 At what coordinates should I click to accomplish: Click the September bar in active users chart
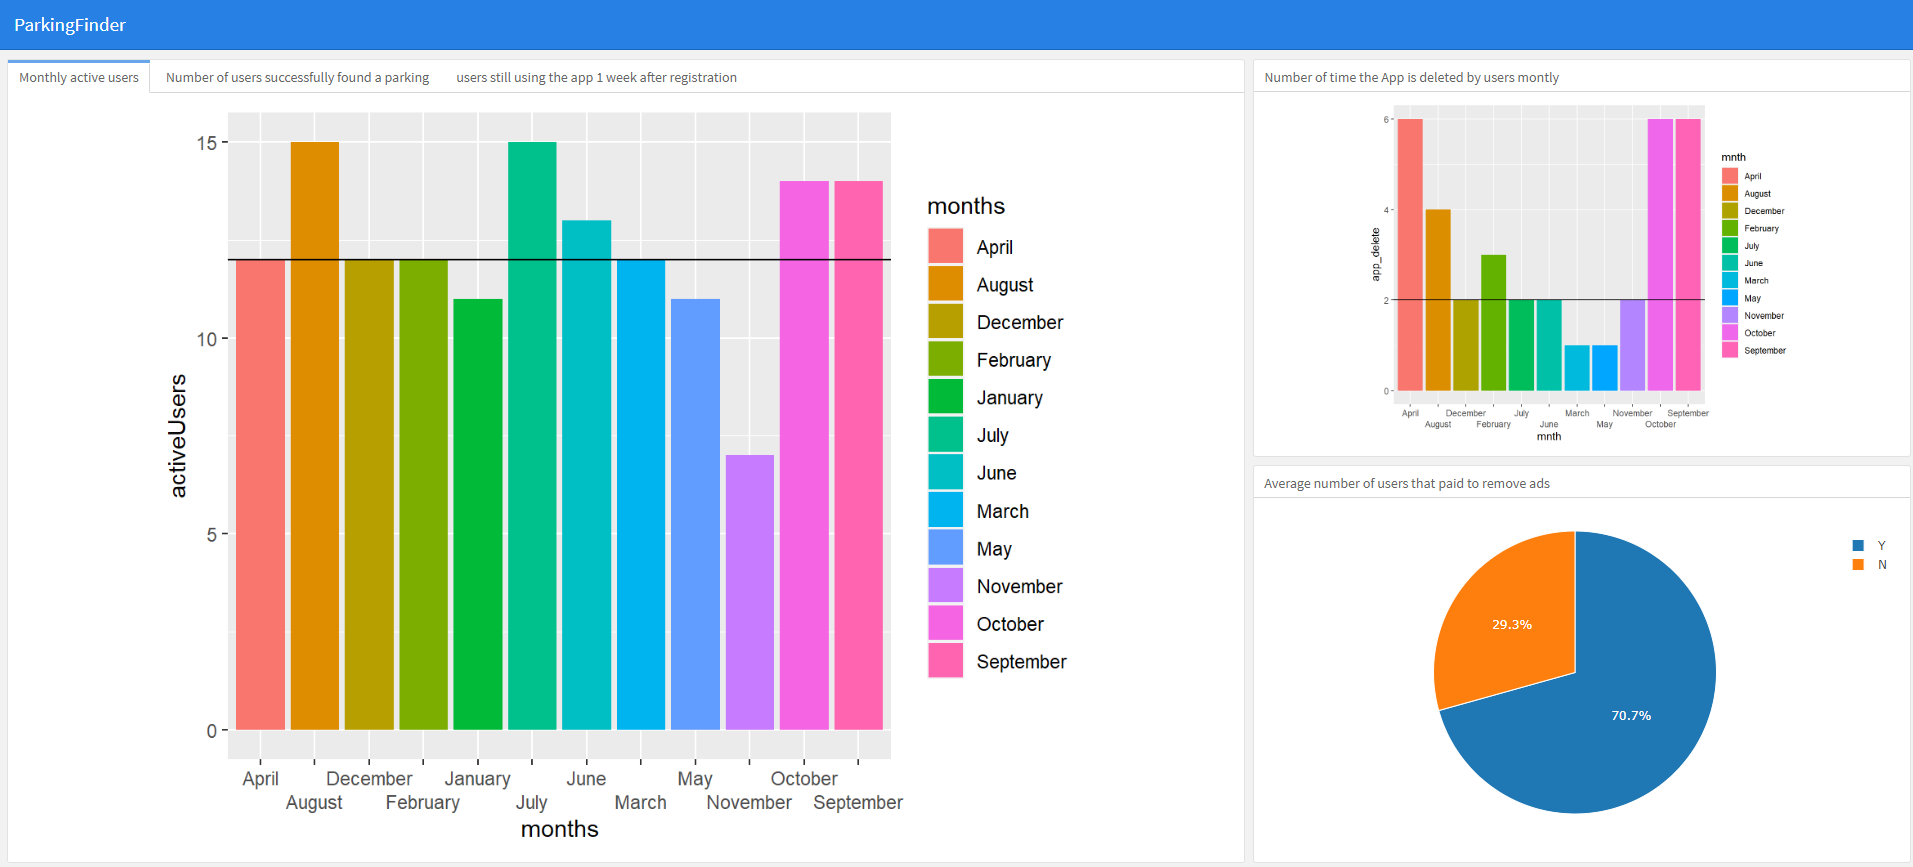click(x=859, y=455)
